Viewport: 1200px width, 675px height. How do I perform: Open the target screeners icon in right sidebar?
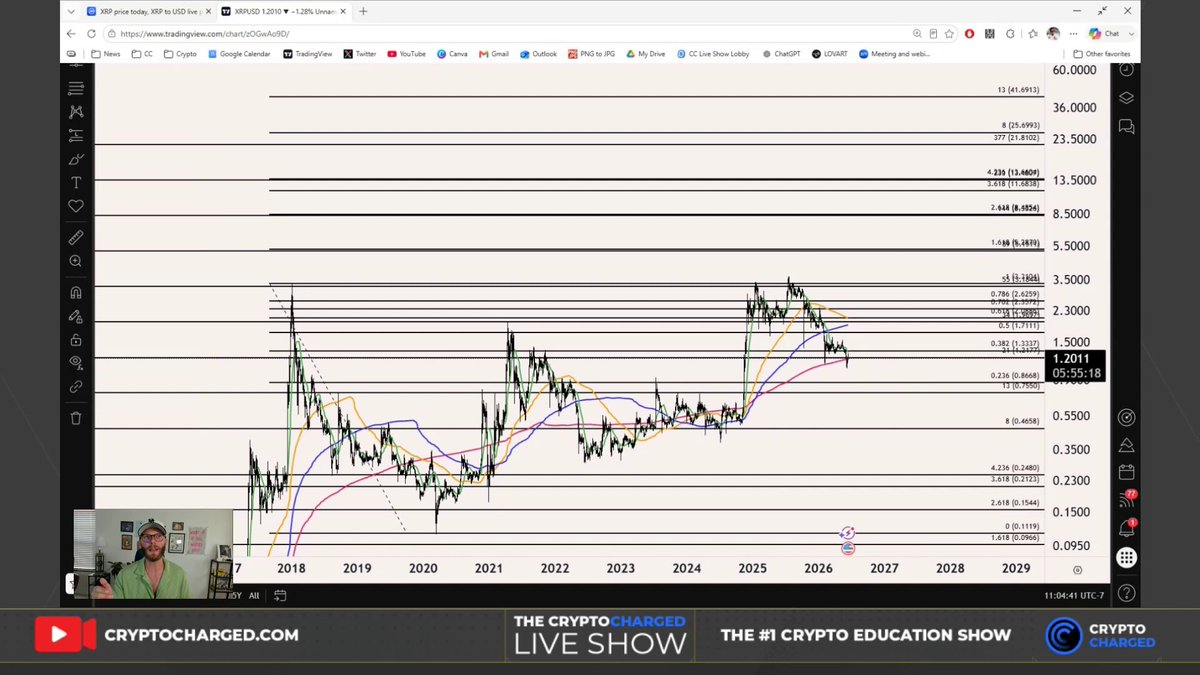(1127, 417)
